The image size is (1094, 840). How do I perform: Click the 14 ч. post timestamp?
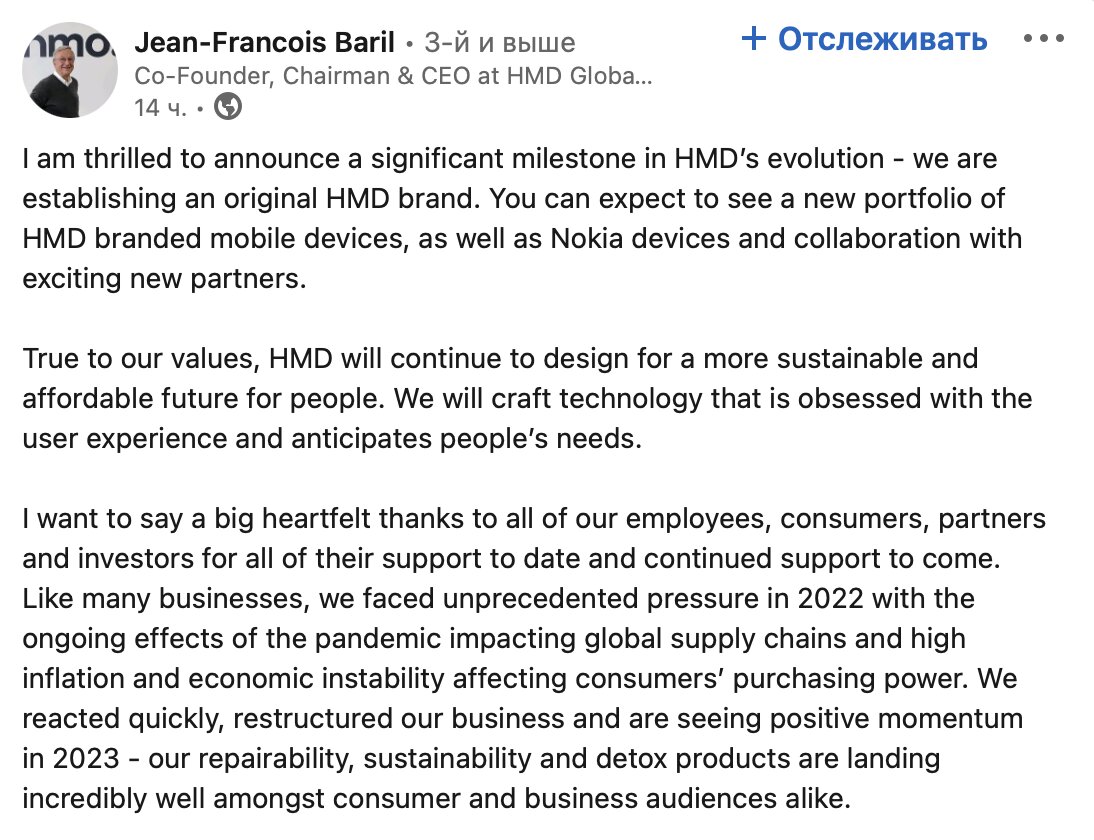[x=160, y=107]
